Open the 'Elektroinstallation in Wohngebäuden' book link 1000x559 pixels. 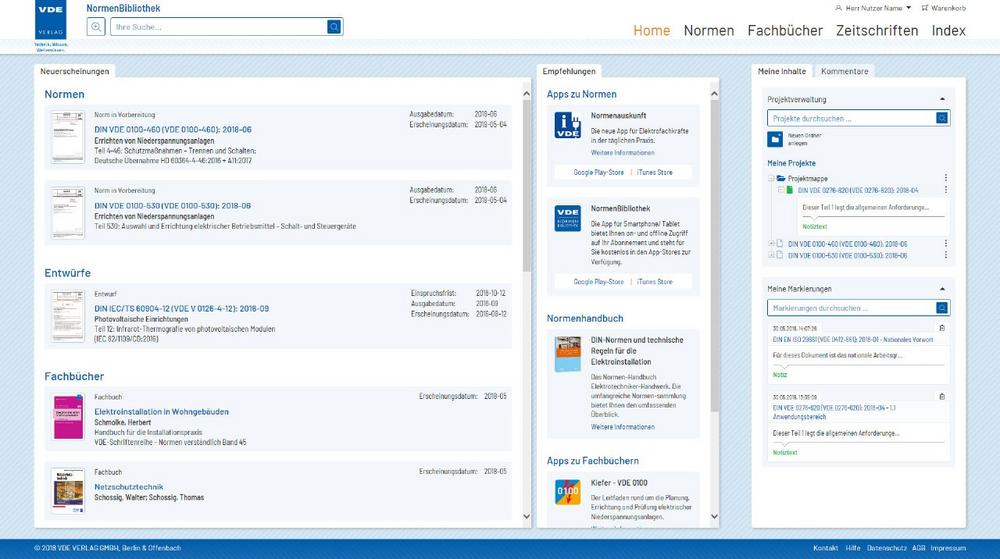pyautogui.click(x=161, y=411)
